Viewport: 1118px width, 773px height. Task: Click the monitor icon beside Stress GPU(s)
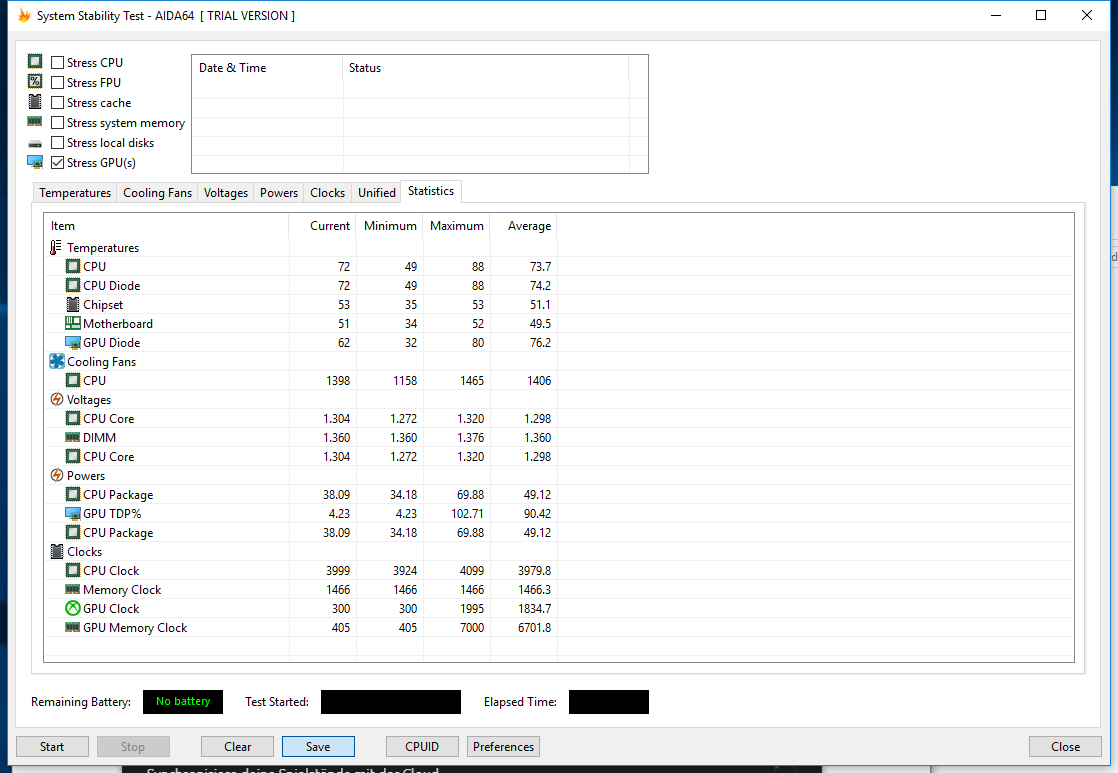pos(35,162)
